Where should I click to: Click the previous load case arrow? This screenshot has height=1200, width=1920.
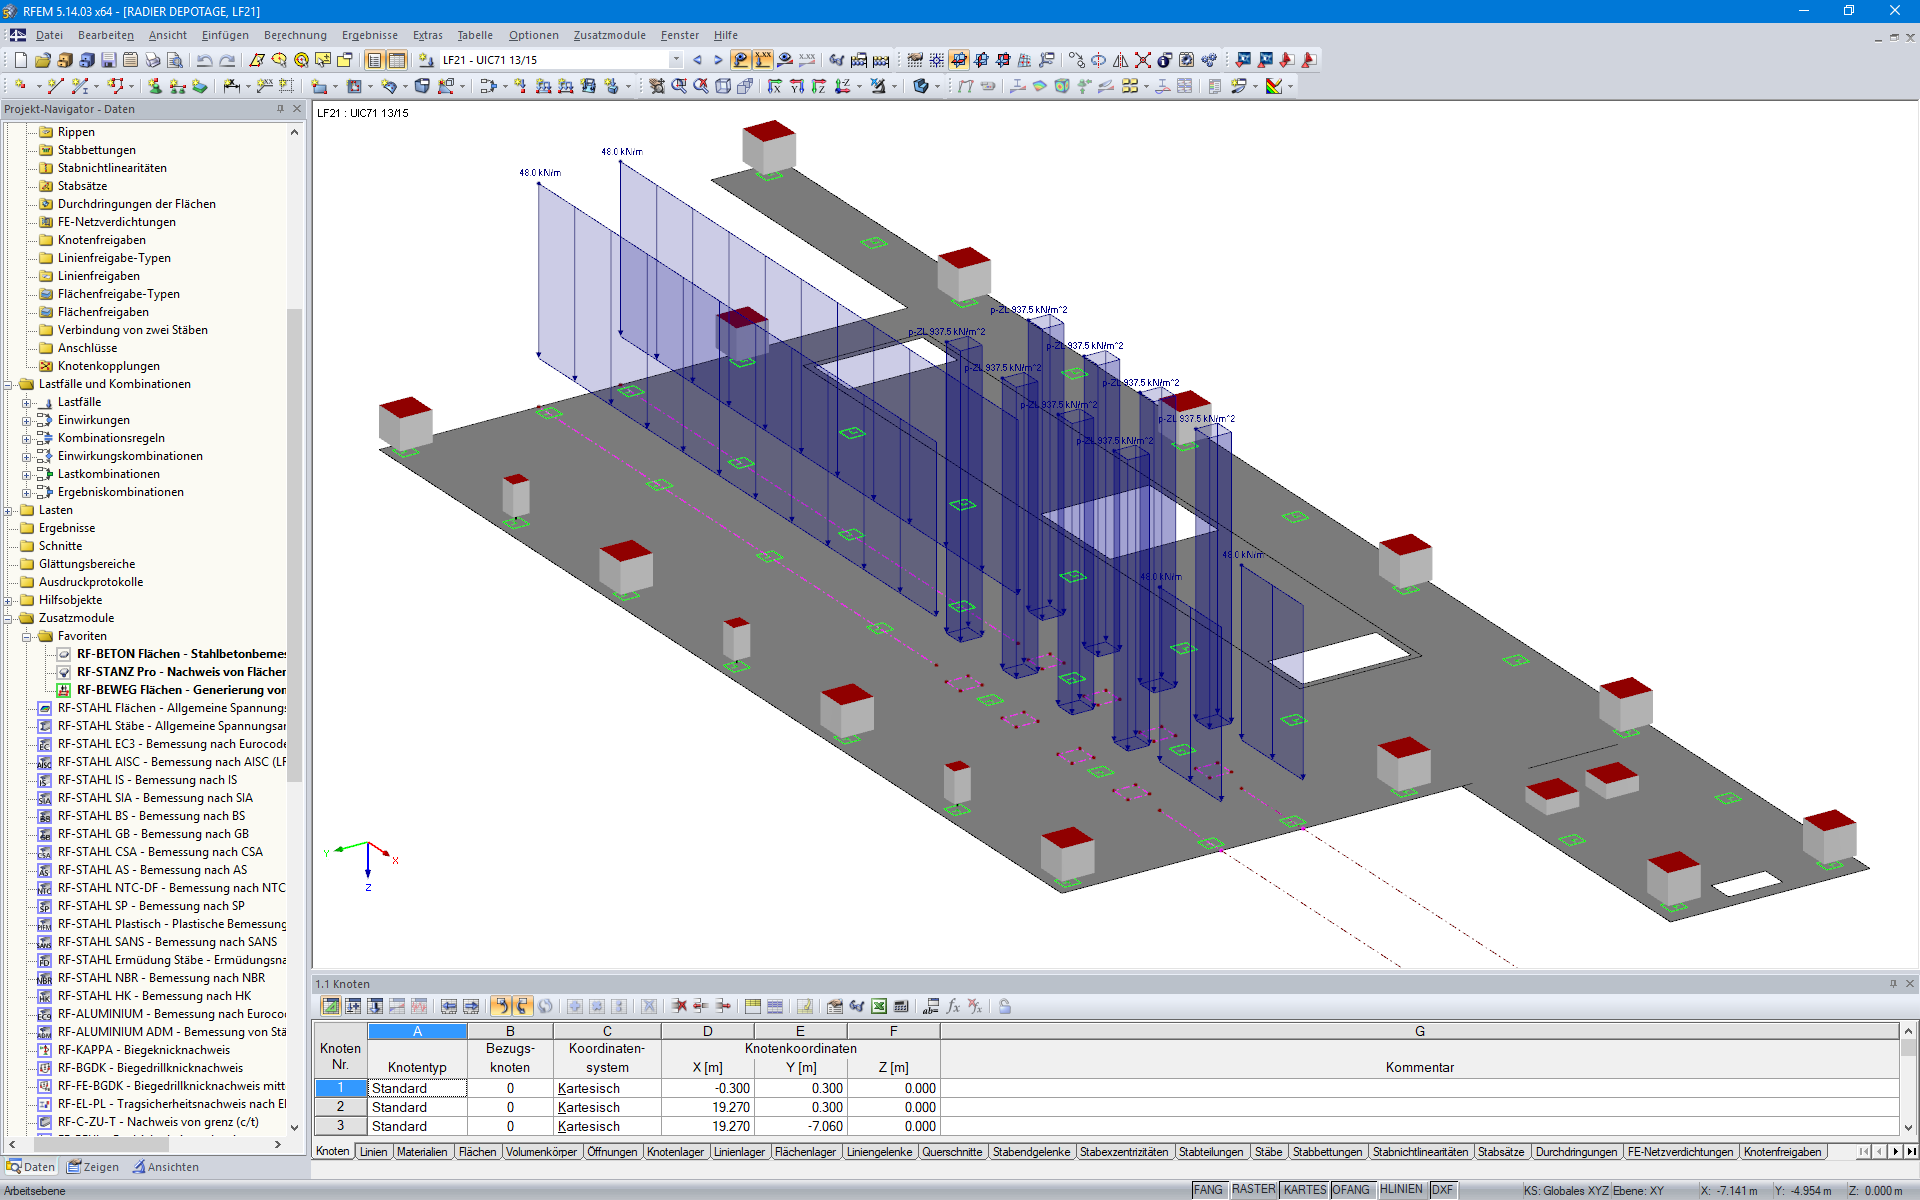(x=697, y=60)
